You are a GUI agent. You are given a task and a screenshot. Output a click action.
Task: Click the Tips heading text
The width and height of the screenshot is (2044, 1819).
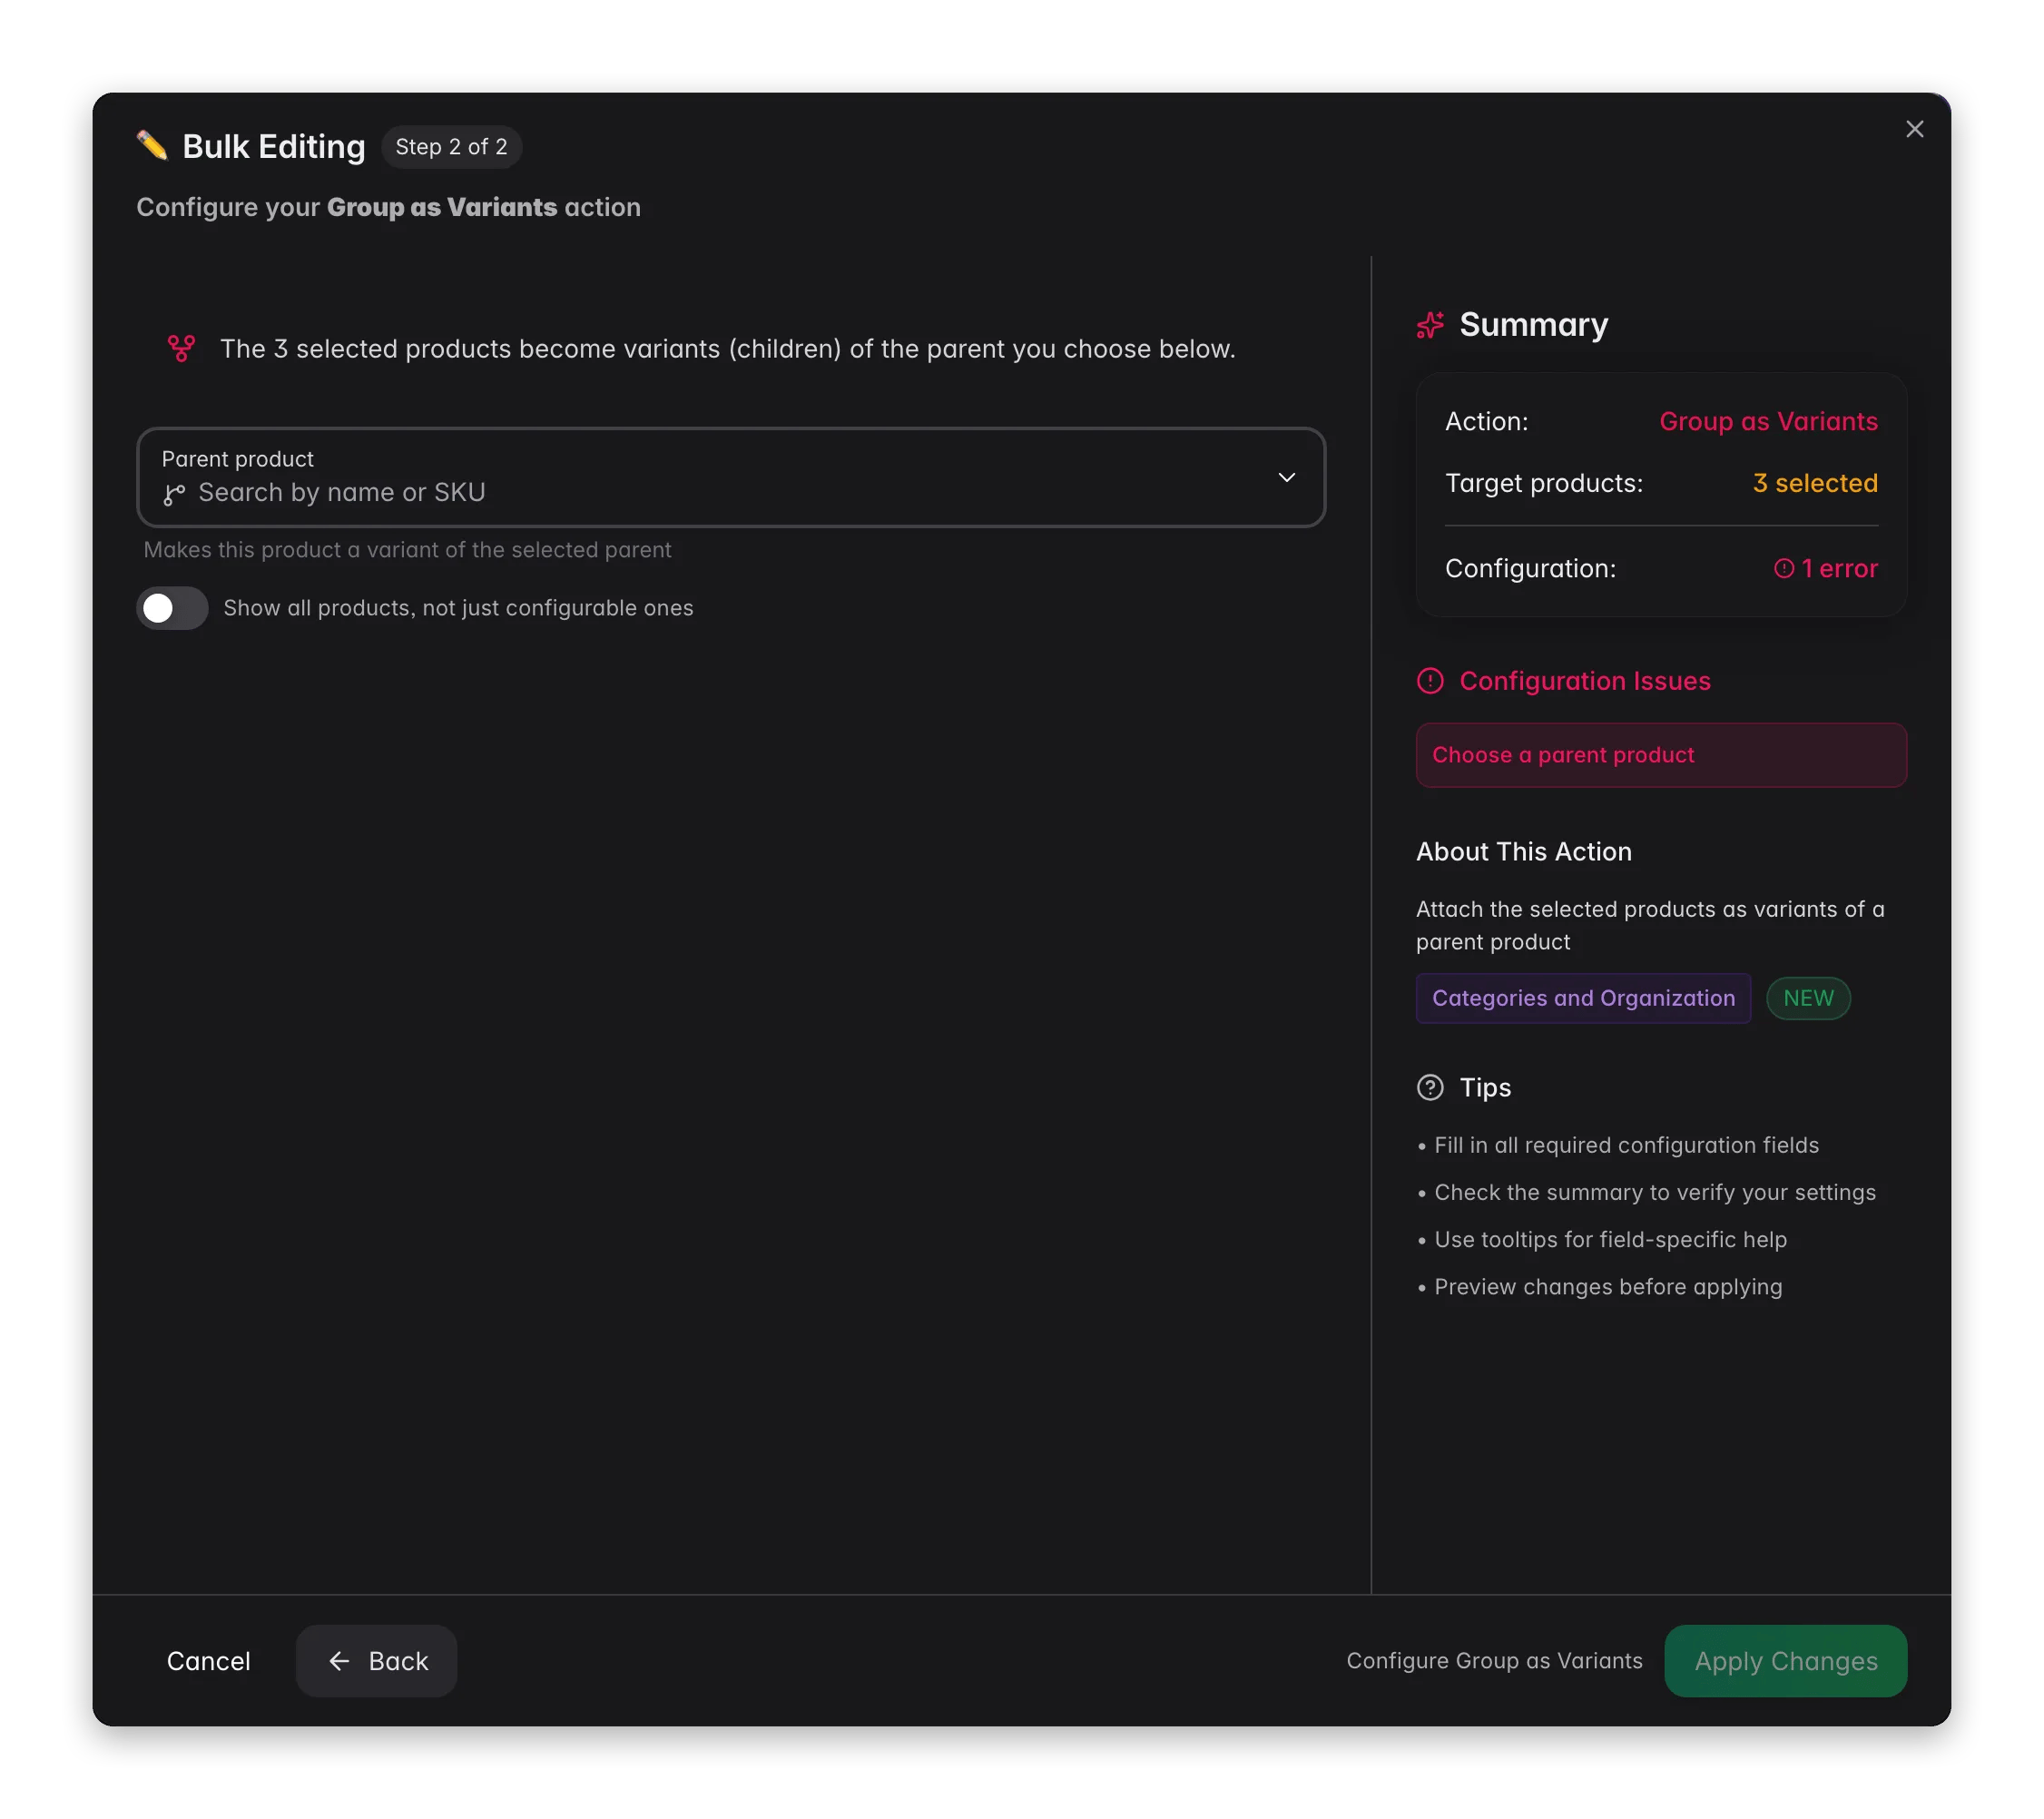click(x=1485, y=1087)
